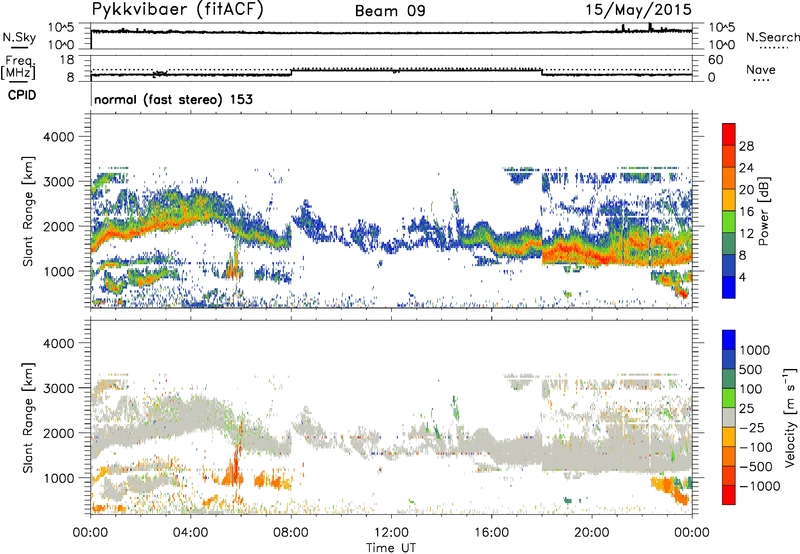Viewport: 800px width, 554px height.
Task: Click the '1000' tick in velocity panel
Action: (x=59, y=478)
